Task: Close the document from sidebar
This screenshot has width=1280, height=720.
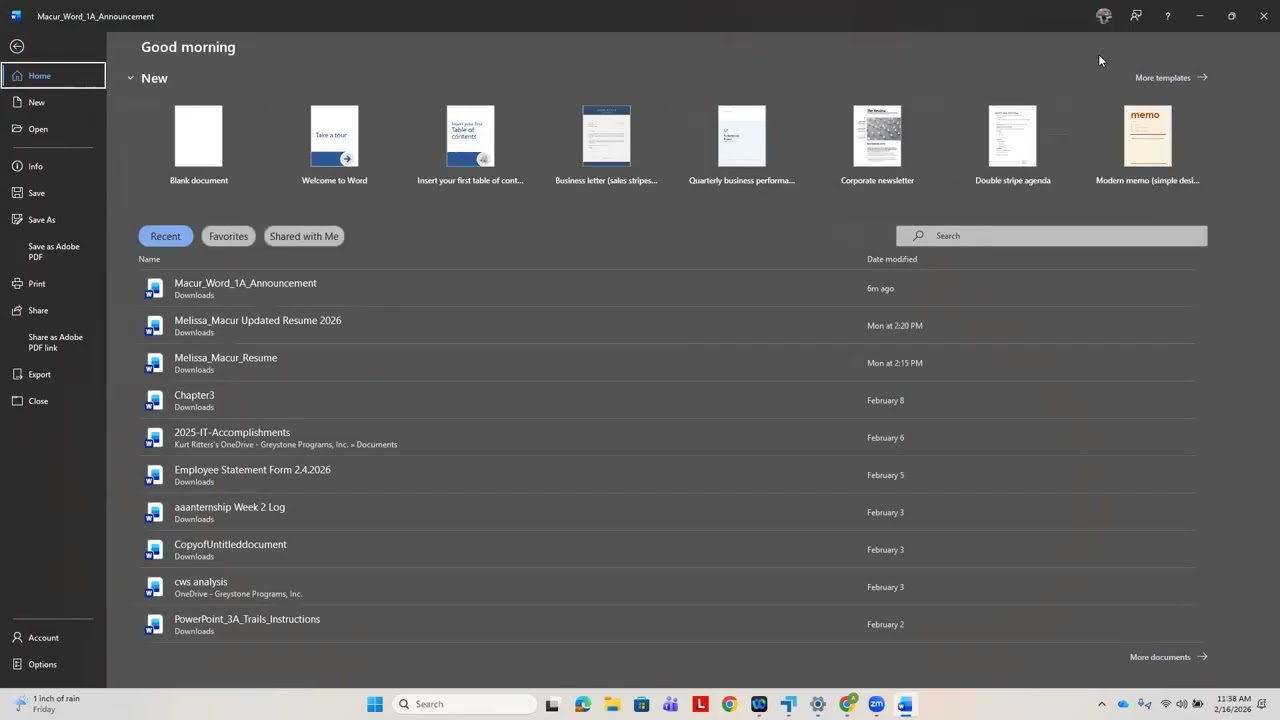Action: click(x=54, y=401)
